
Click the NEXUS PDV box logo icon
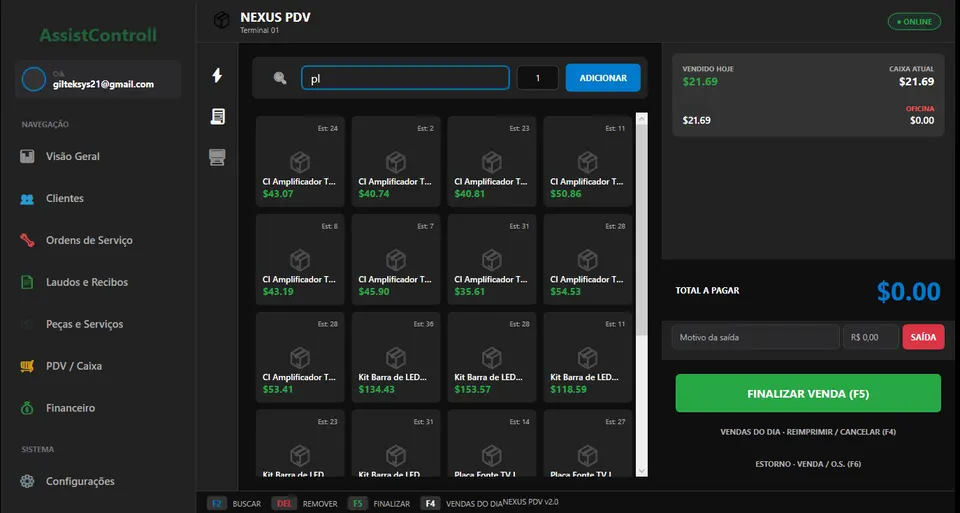coord(221,20)
